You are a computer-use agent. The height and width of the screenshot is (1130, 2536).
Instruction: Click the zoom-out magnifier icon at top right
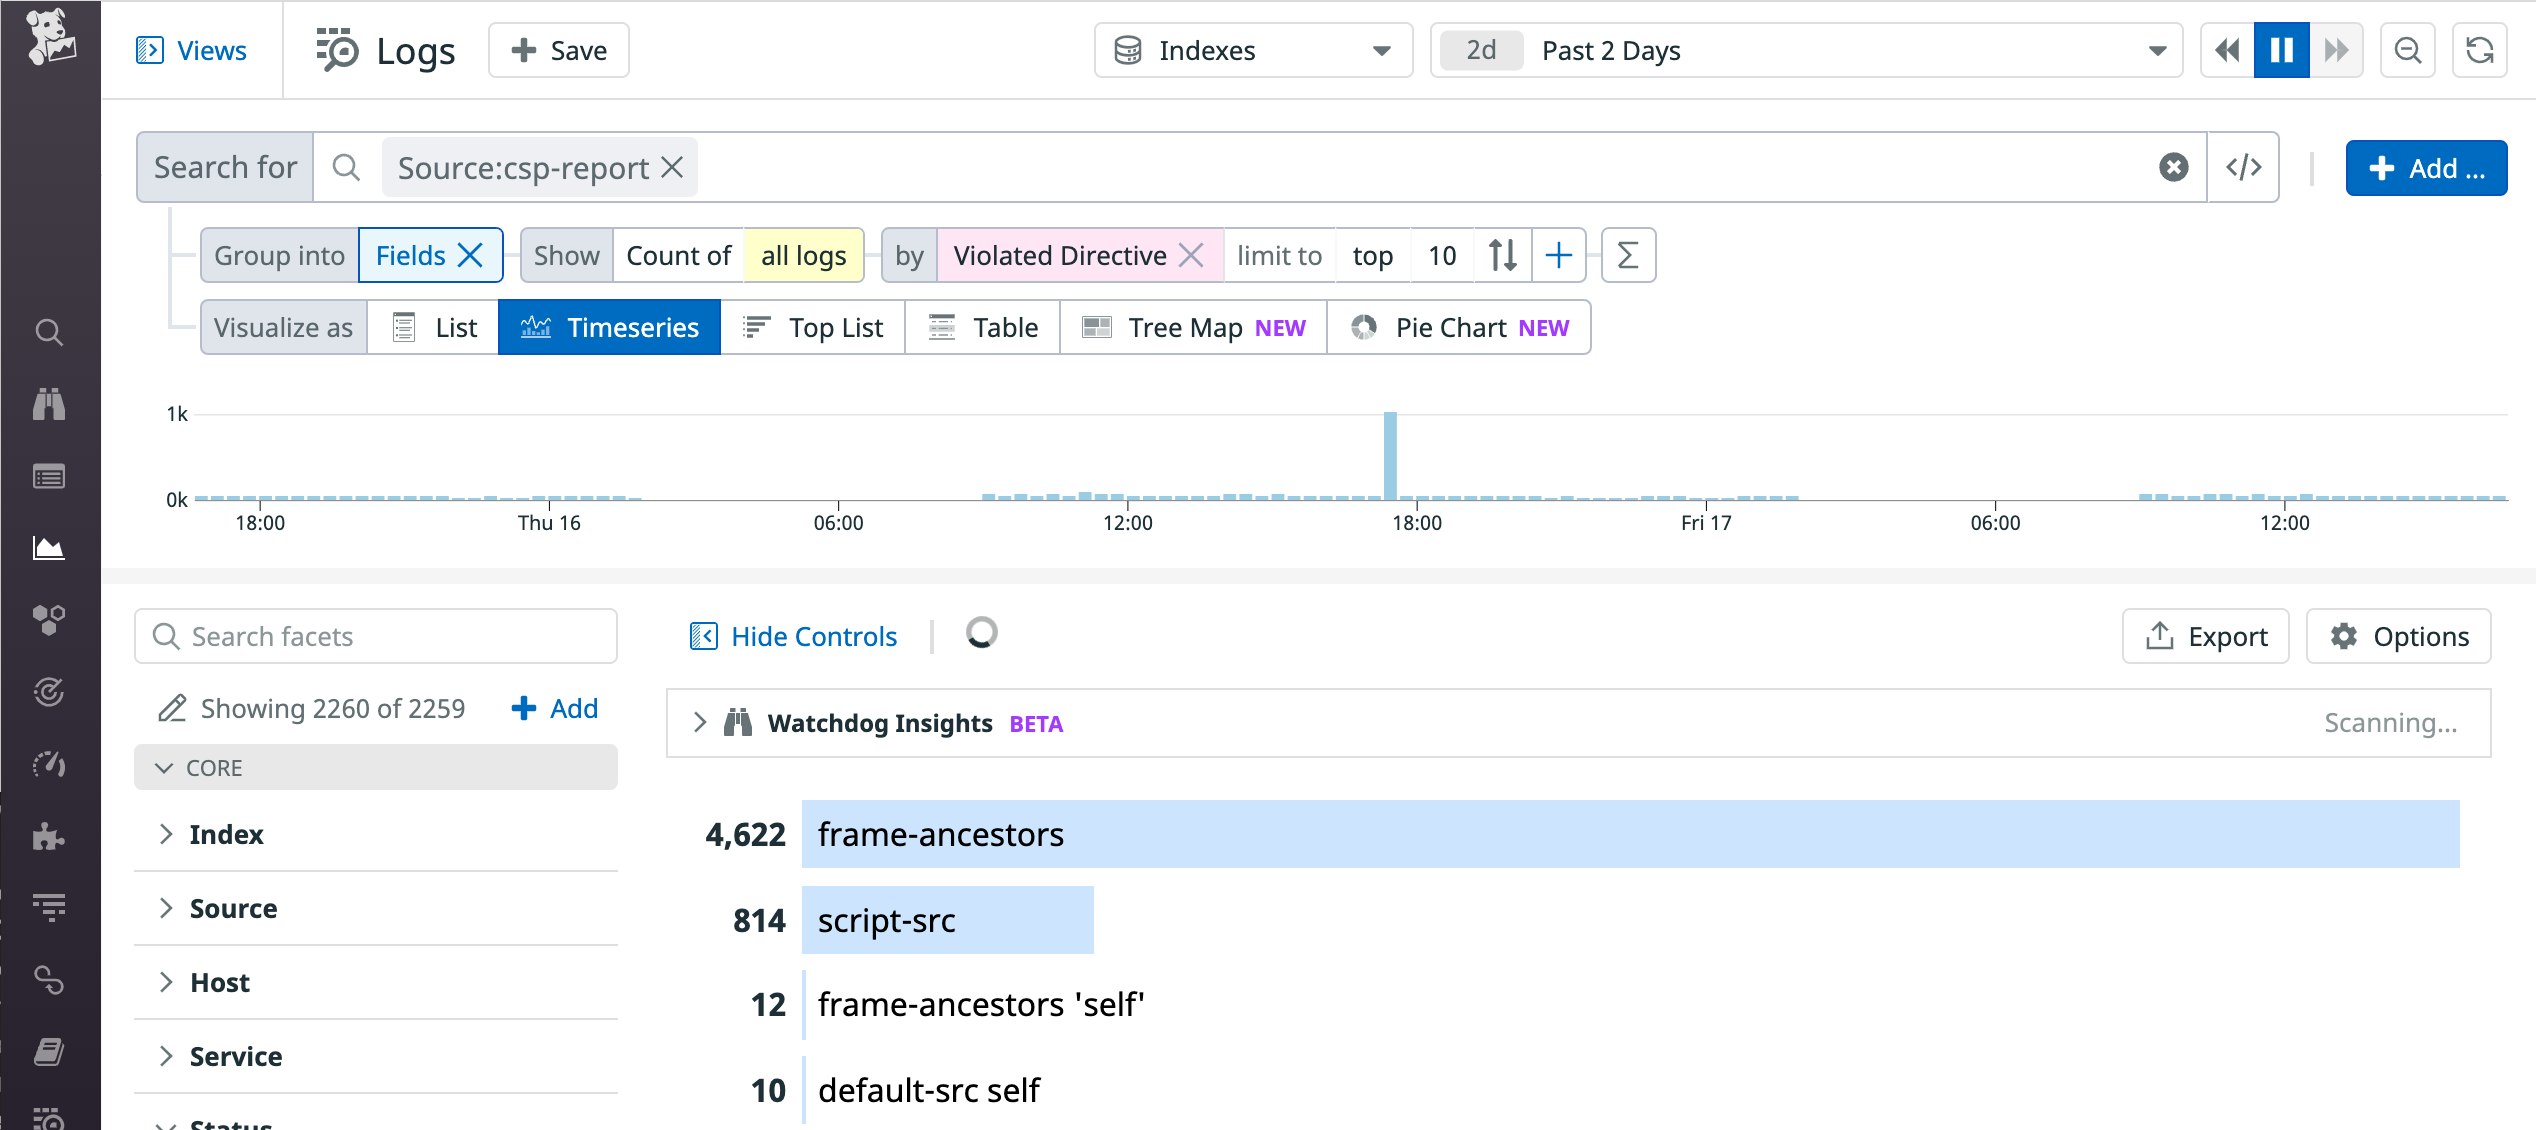point(2408,50)
